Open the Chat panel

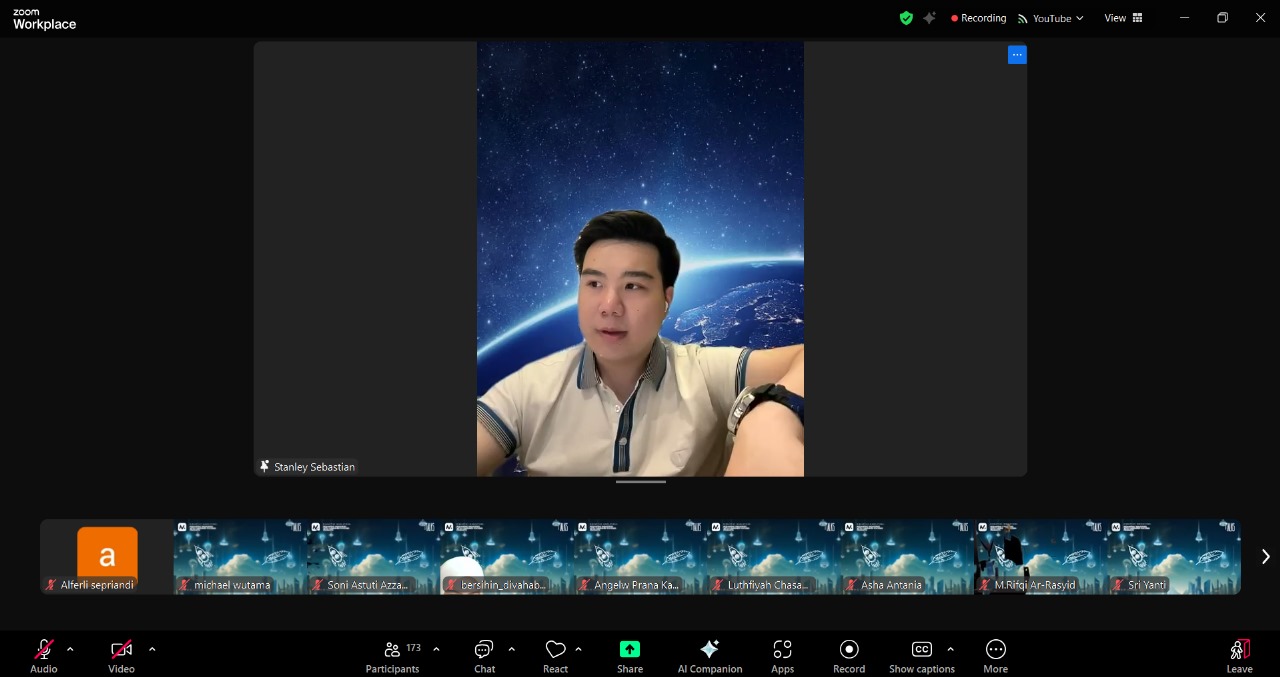pos(485,656)
